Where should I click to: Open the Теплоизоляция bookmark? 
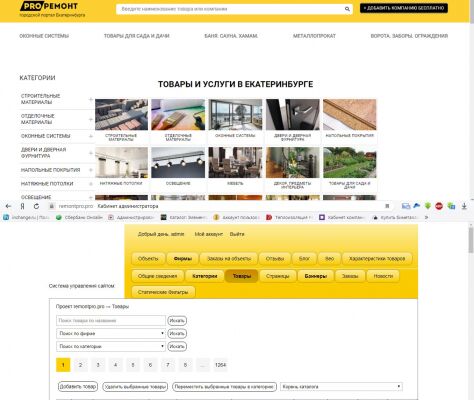289,217
